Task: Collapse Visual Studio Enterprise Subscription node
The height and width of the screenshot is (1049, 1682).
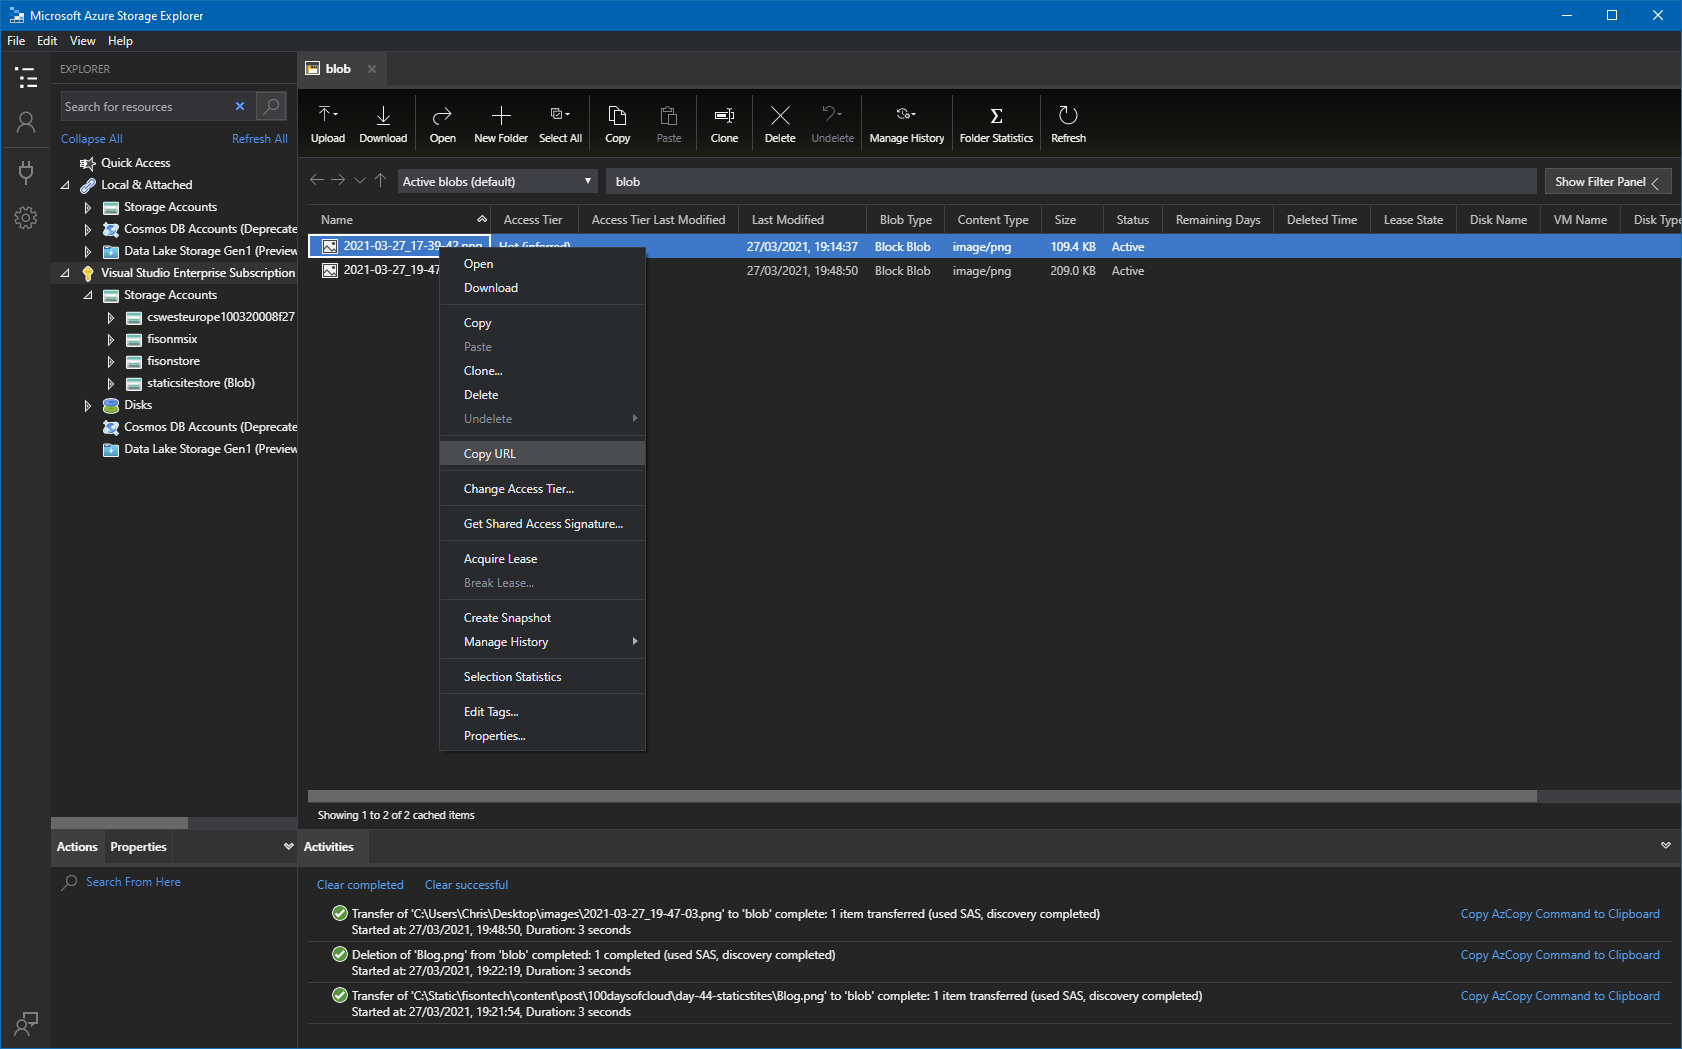Action: (x=65, y=273)
